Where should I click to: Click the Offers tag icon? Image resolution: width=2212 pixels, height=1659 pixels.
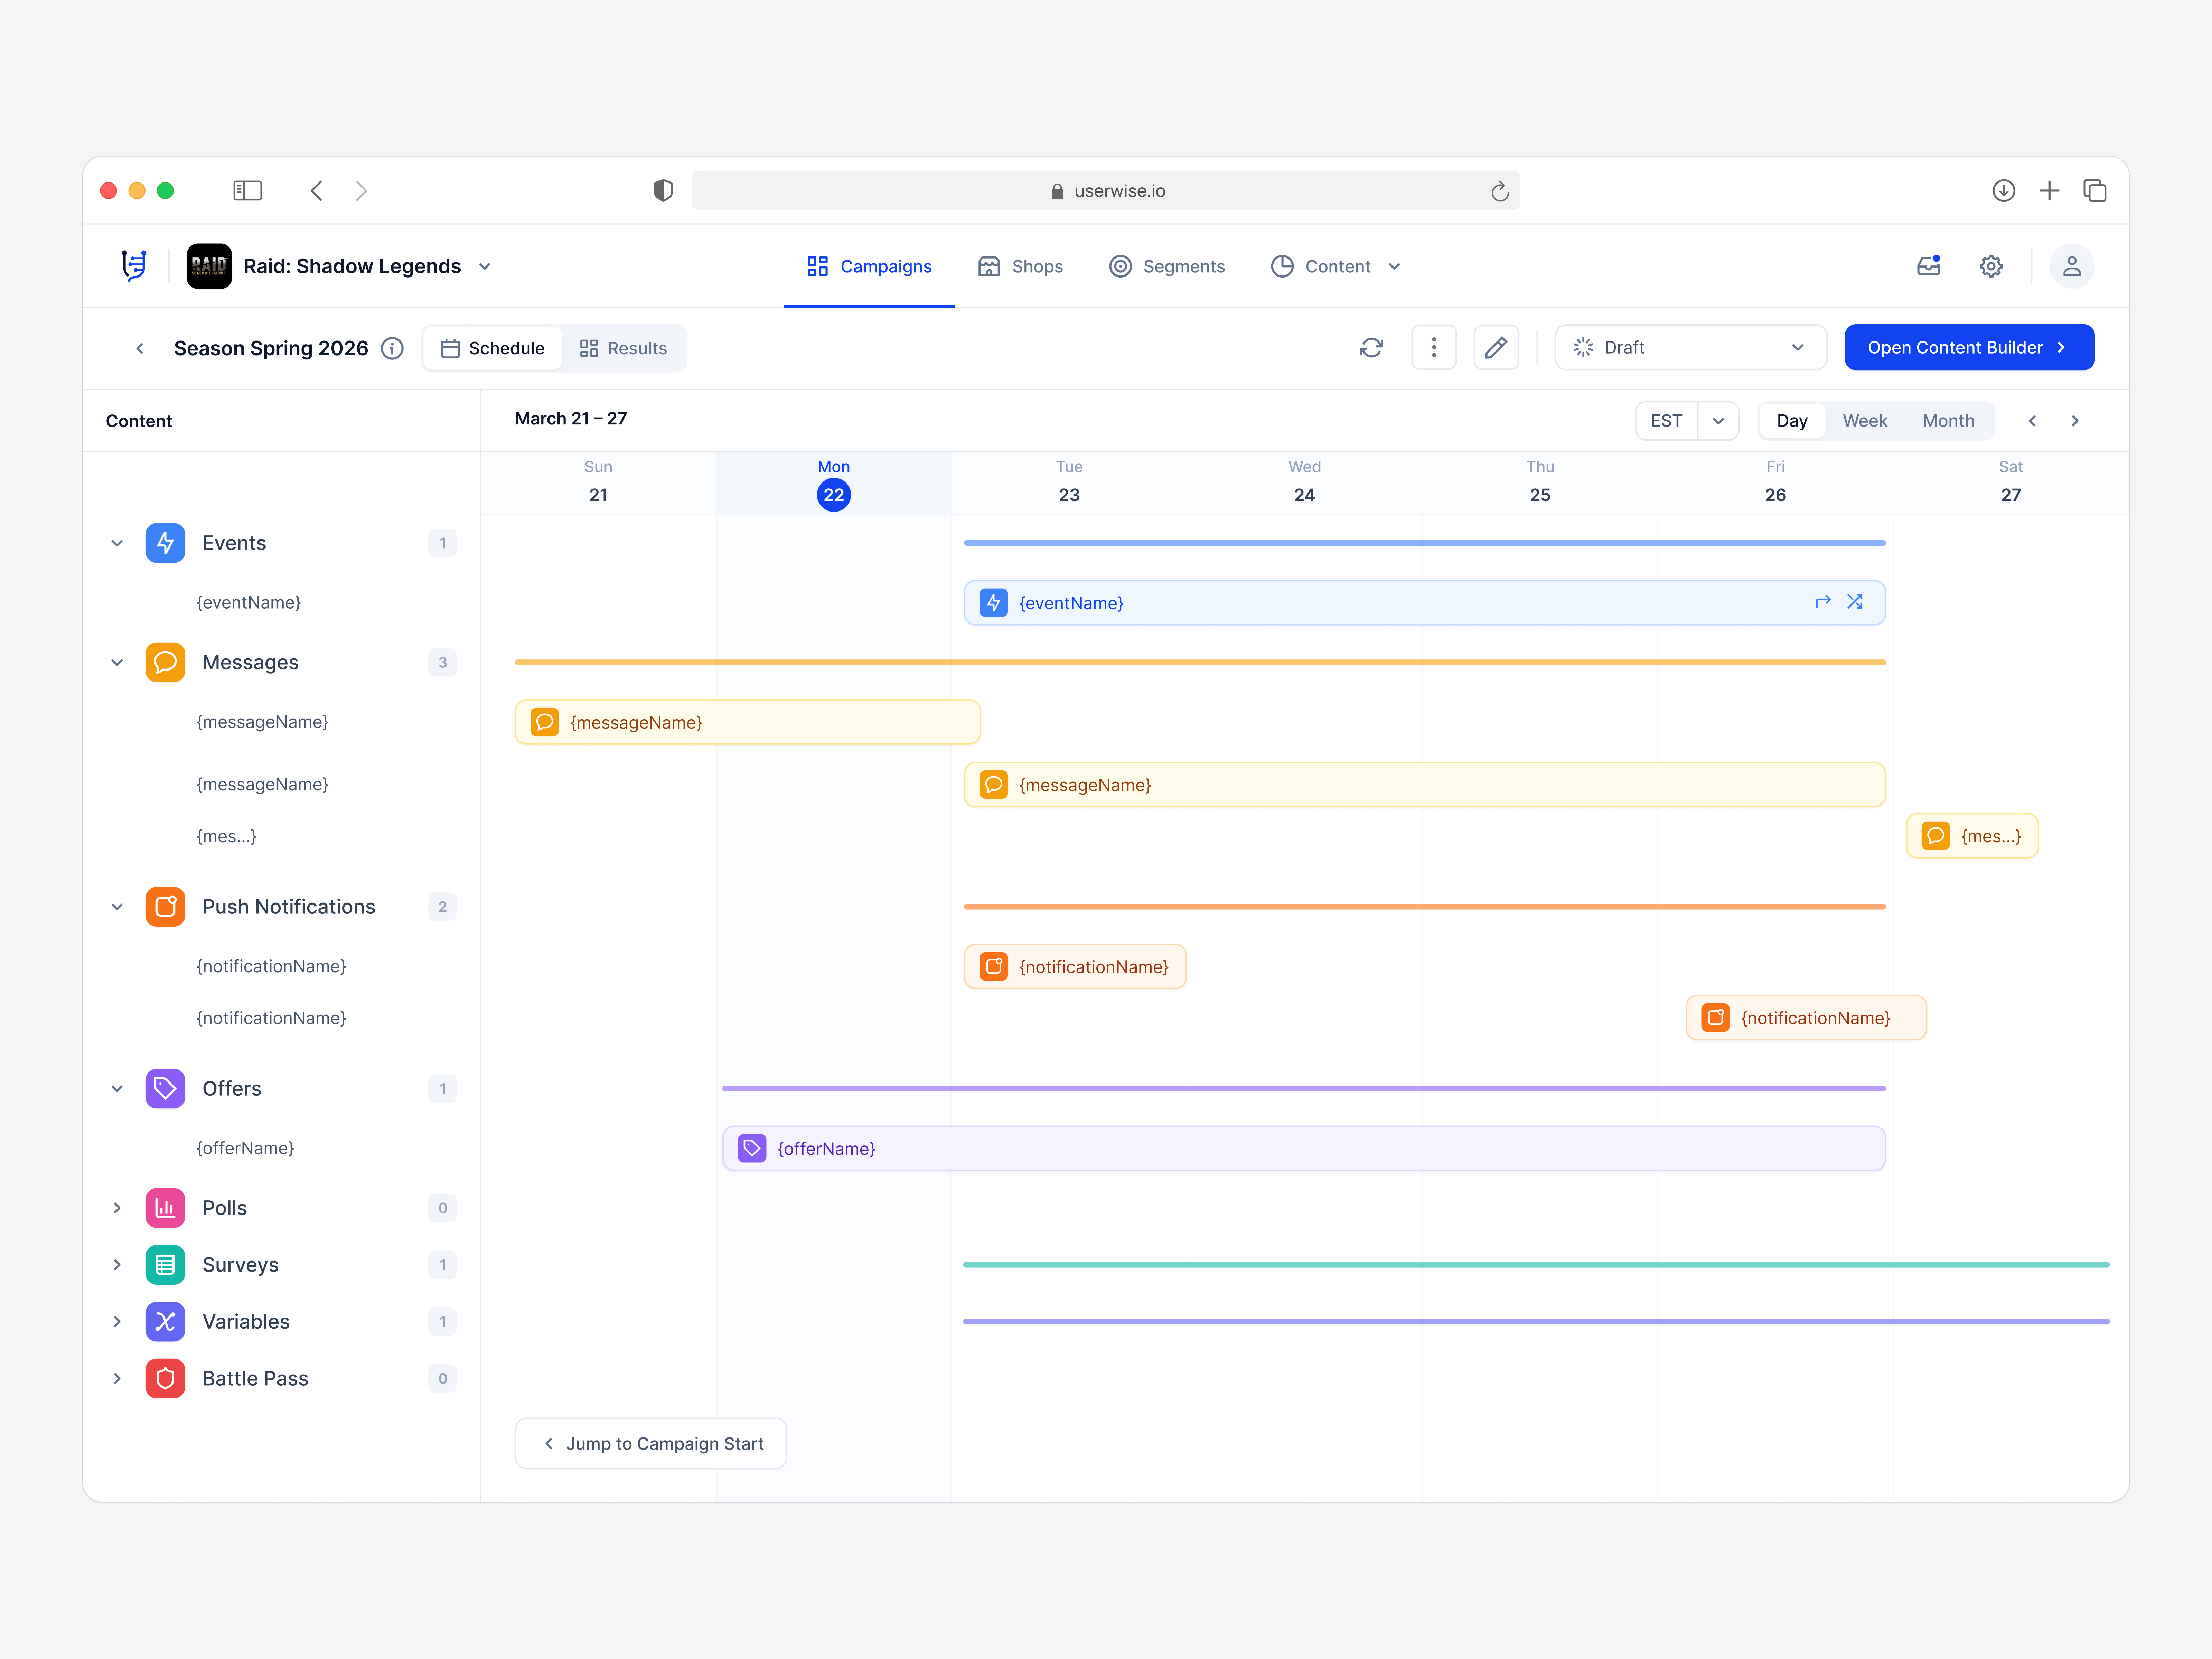pos(165,1088)
